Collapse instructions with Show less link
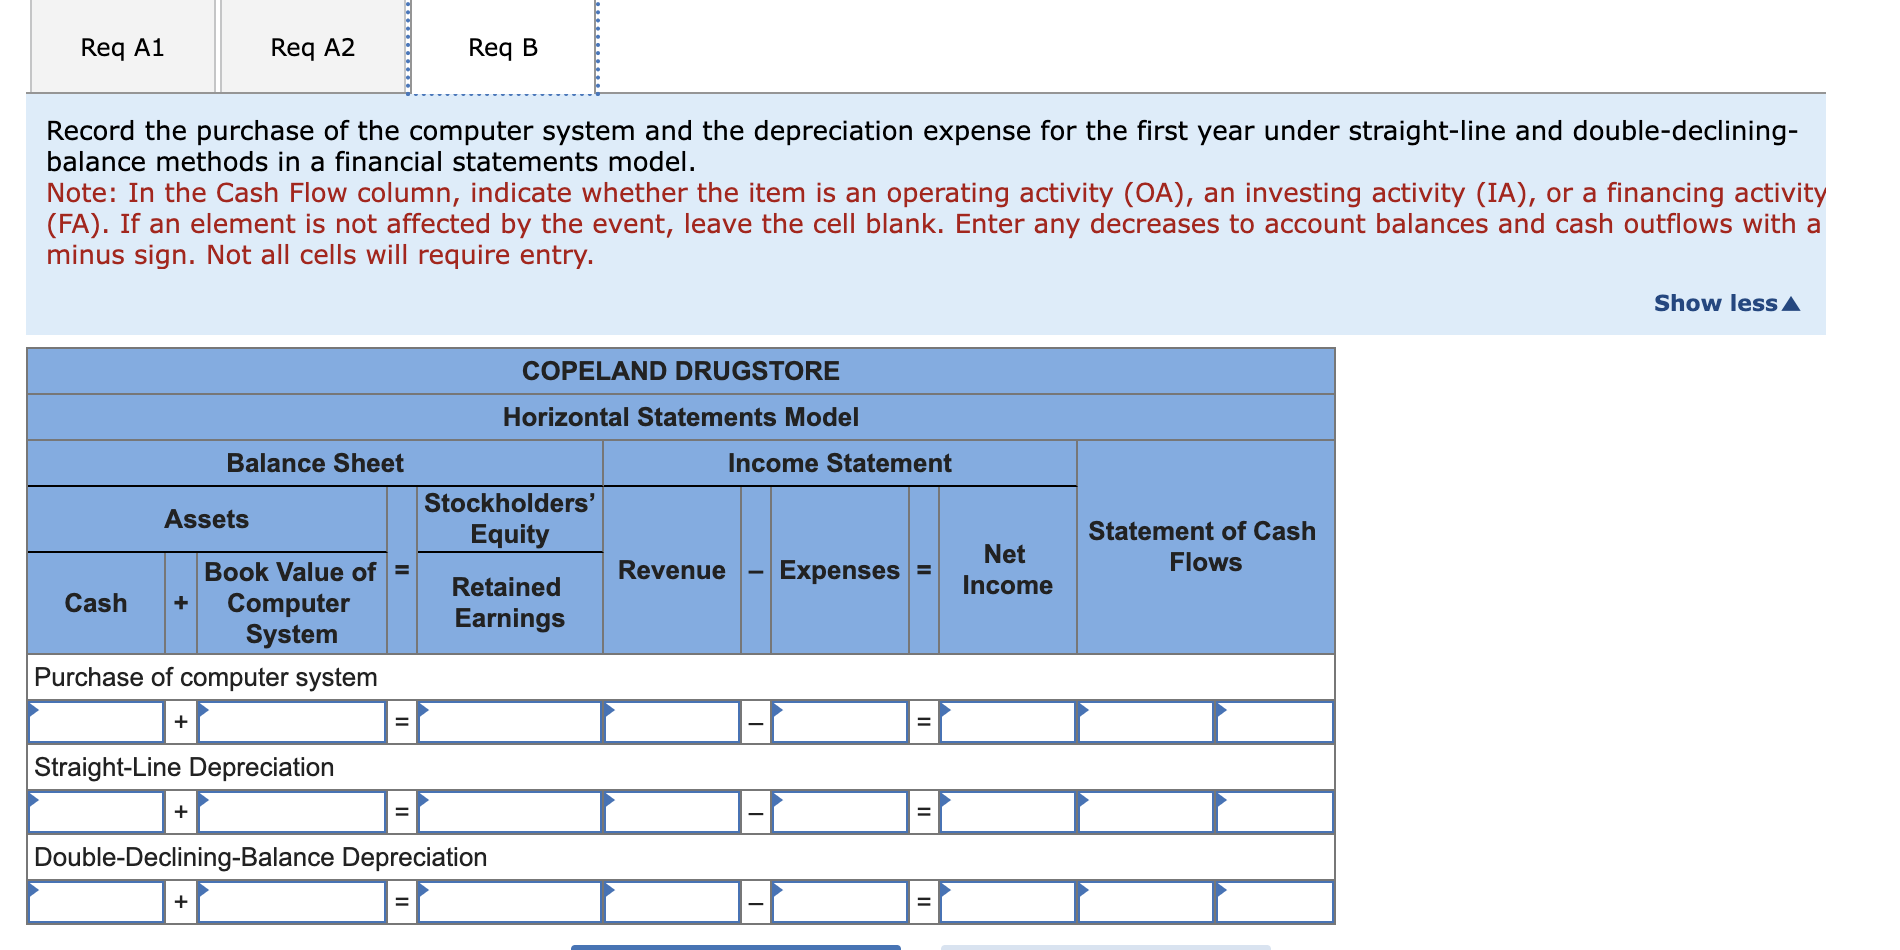1900x950 pixels. pos(1726,303)
